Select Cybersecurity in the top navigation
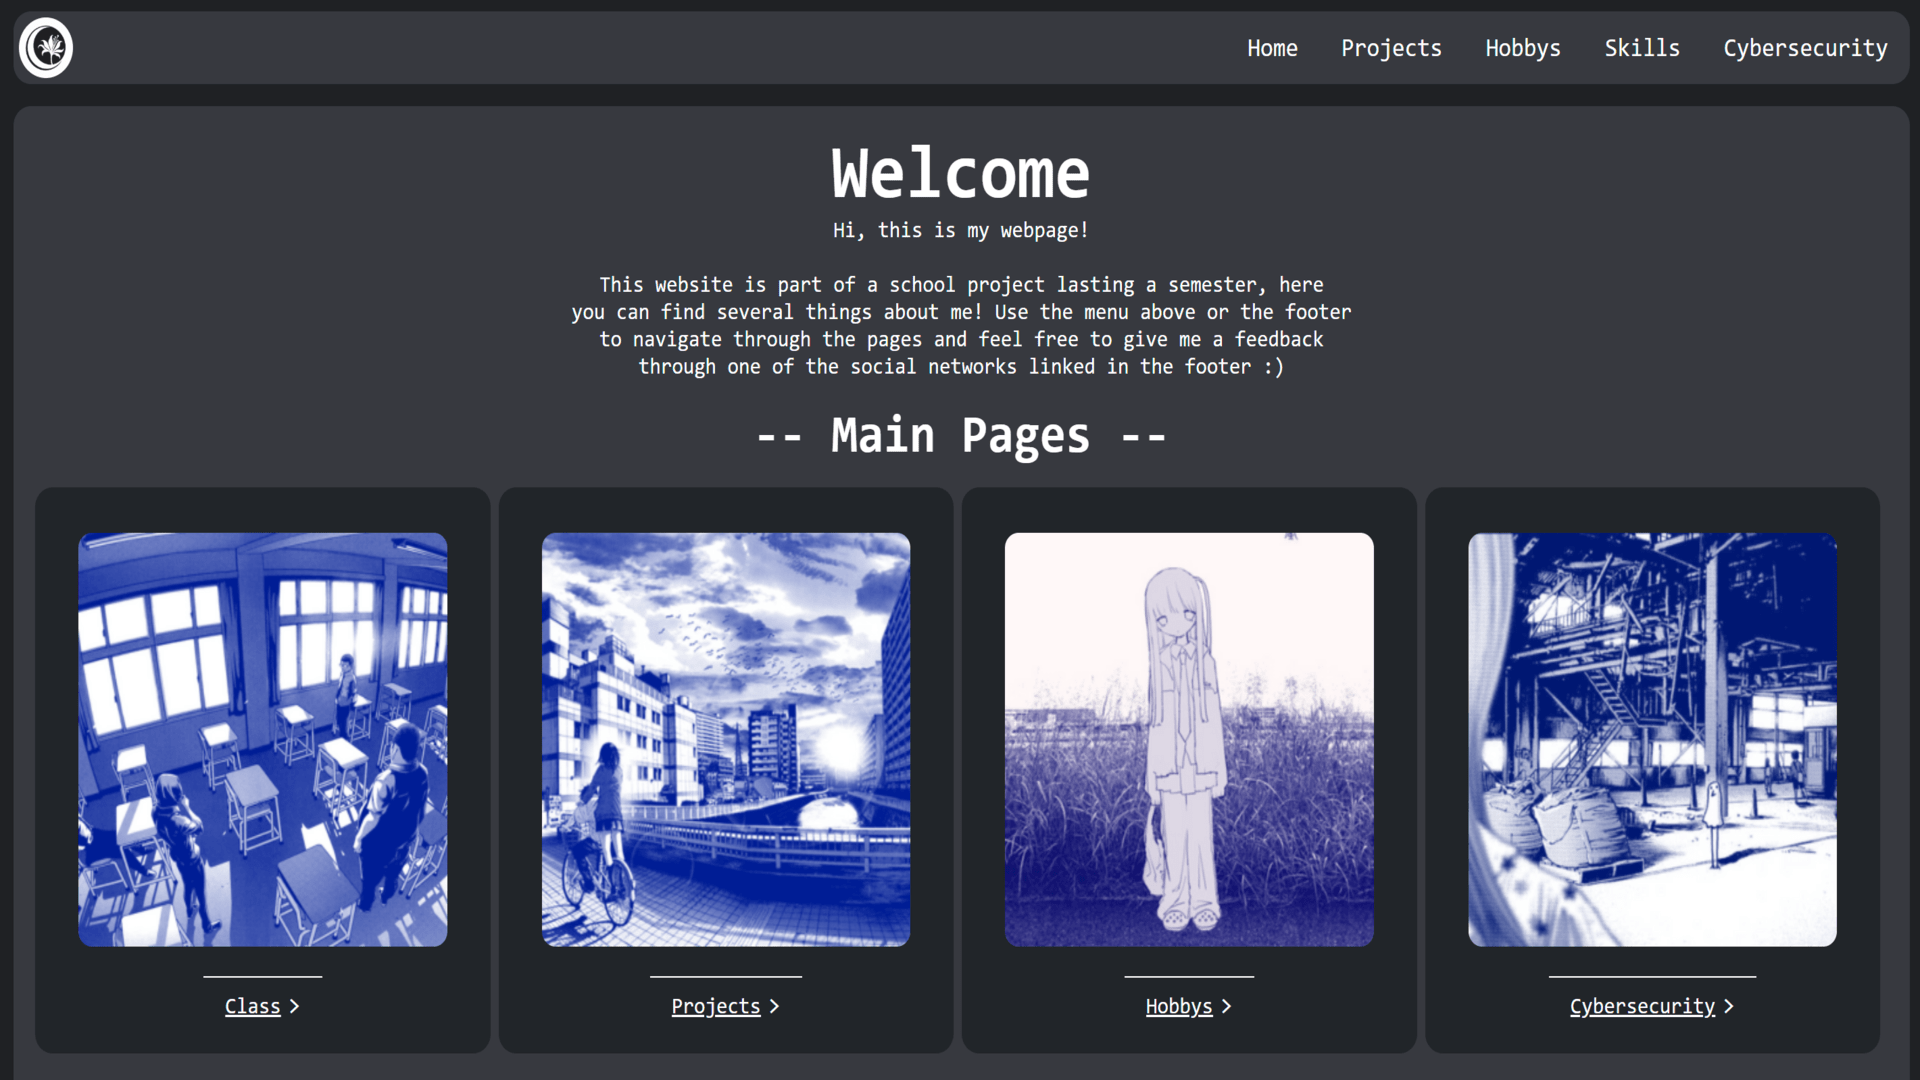 click(x=1805, y=47)
